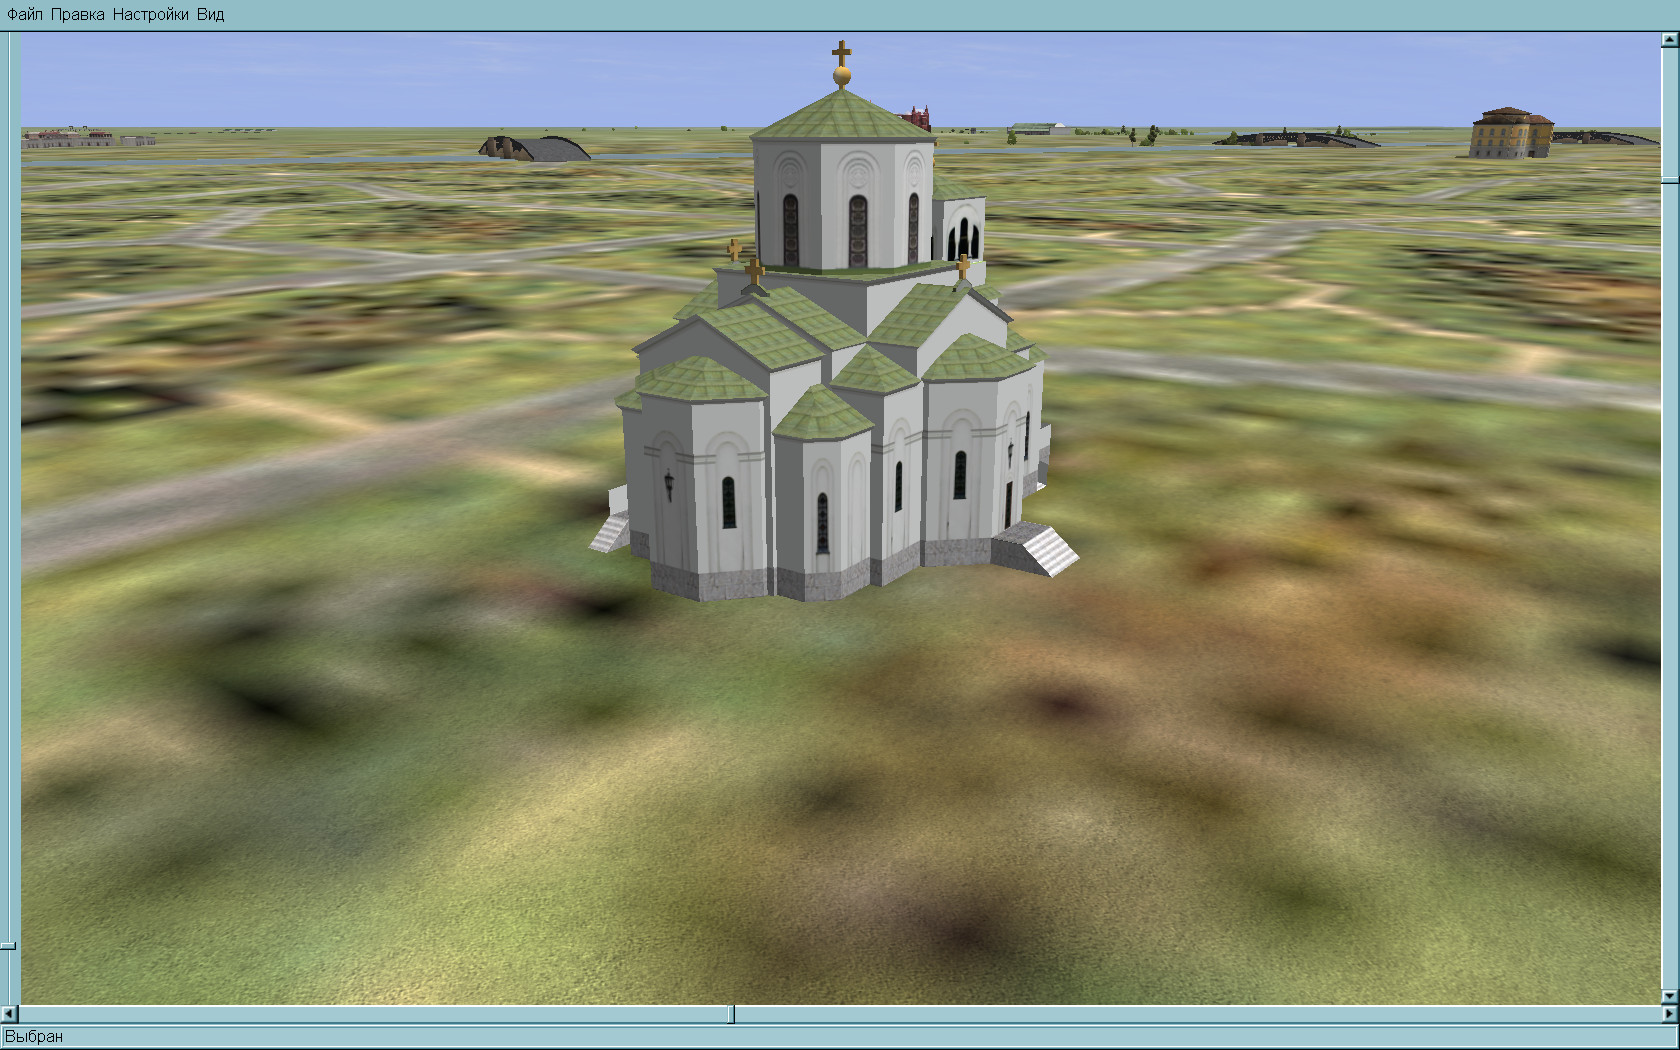1680x1050 pixels.
Task: Click the horizontal scrollbar left arrow
Action: [10, 1014]
